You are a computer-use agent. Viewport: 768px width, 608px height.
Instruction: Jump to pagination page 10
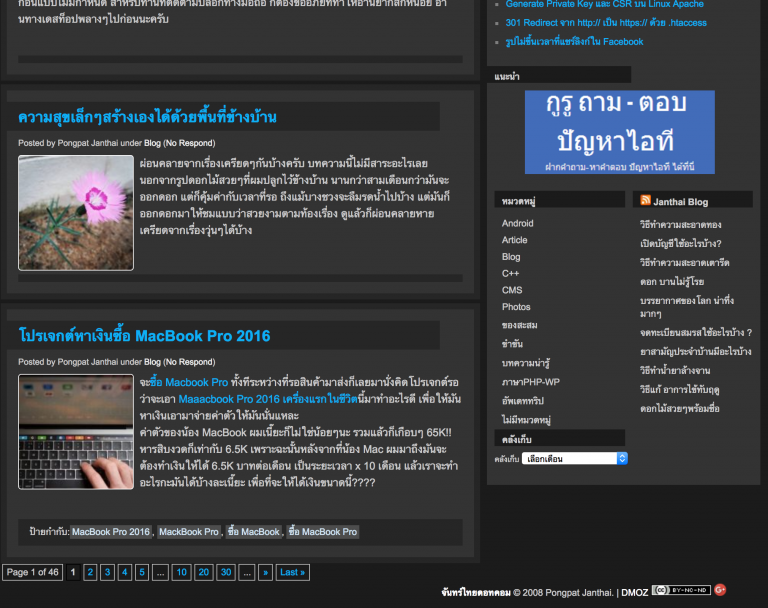pos(181,572)
